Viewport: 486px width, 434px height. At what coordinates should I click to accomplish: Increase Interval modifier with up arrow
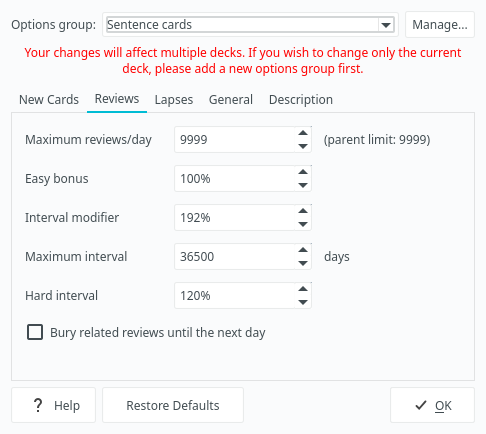click(x=303, y=211)
